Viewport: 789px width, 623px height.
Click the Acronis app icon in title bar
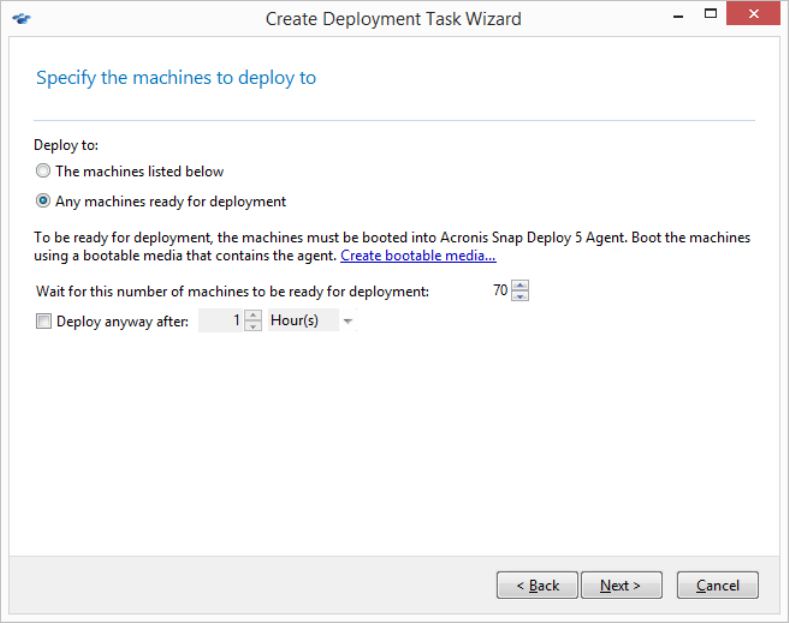tap(22, 18)
